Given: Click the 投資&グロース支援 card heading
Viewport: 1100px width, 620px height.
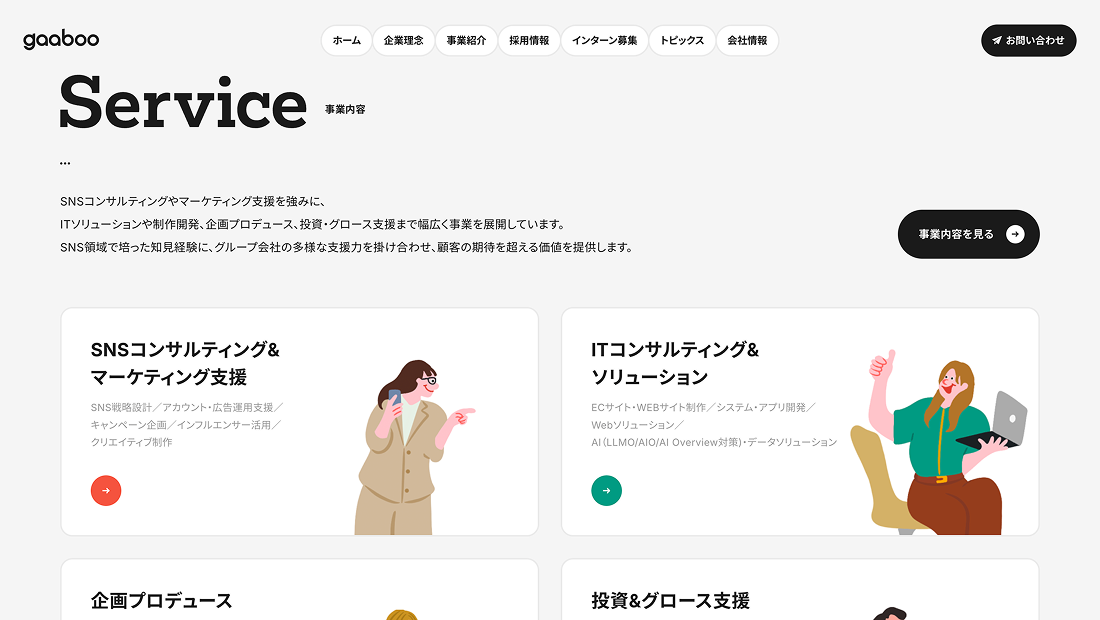Looking at the screenshot, I should point(670,600).
